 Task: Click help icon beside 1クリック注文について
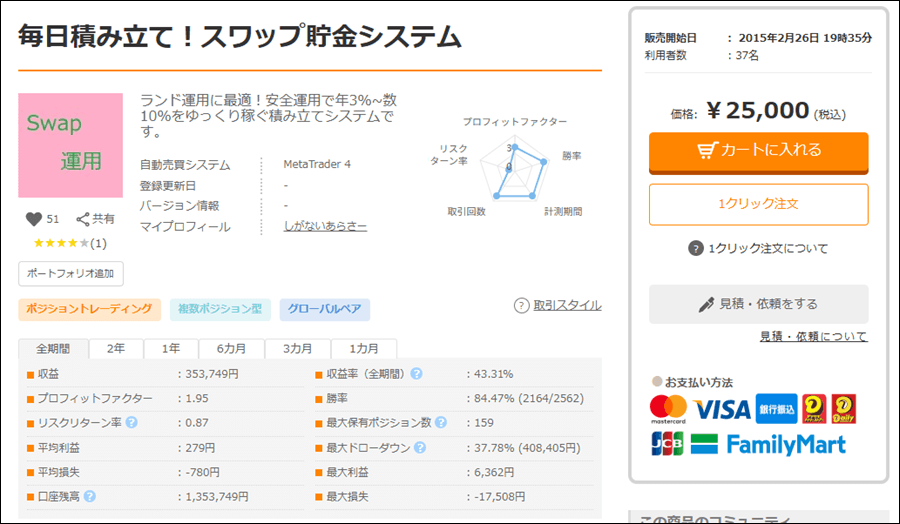point(695,249)
